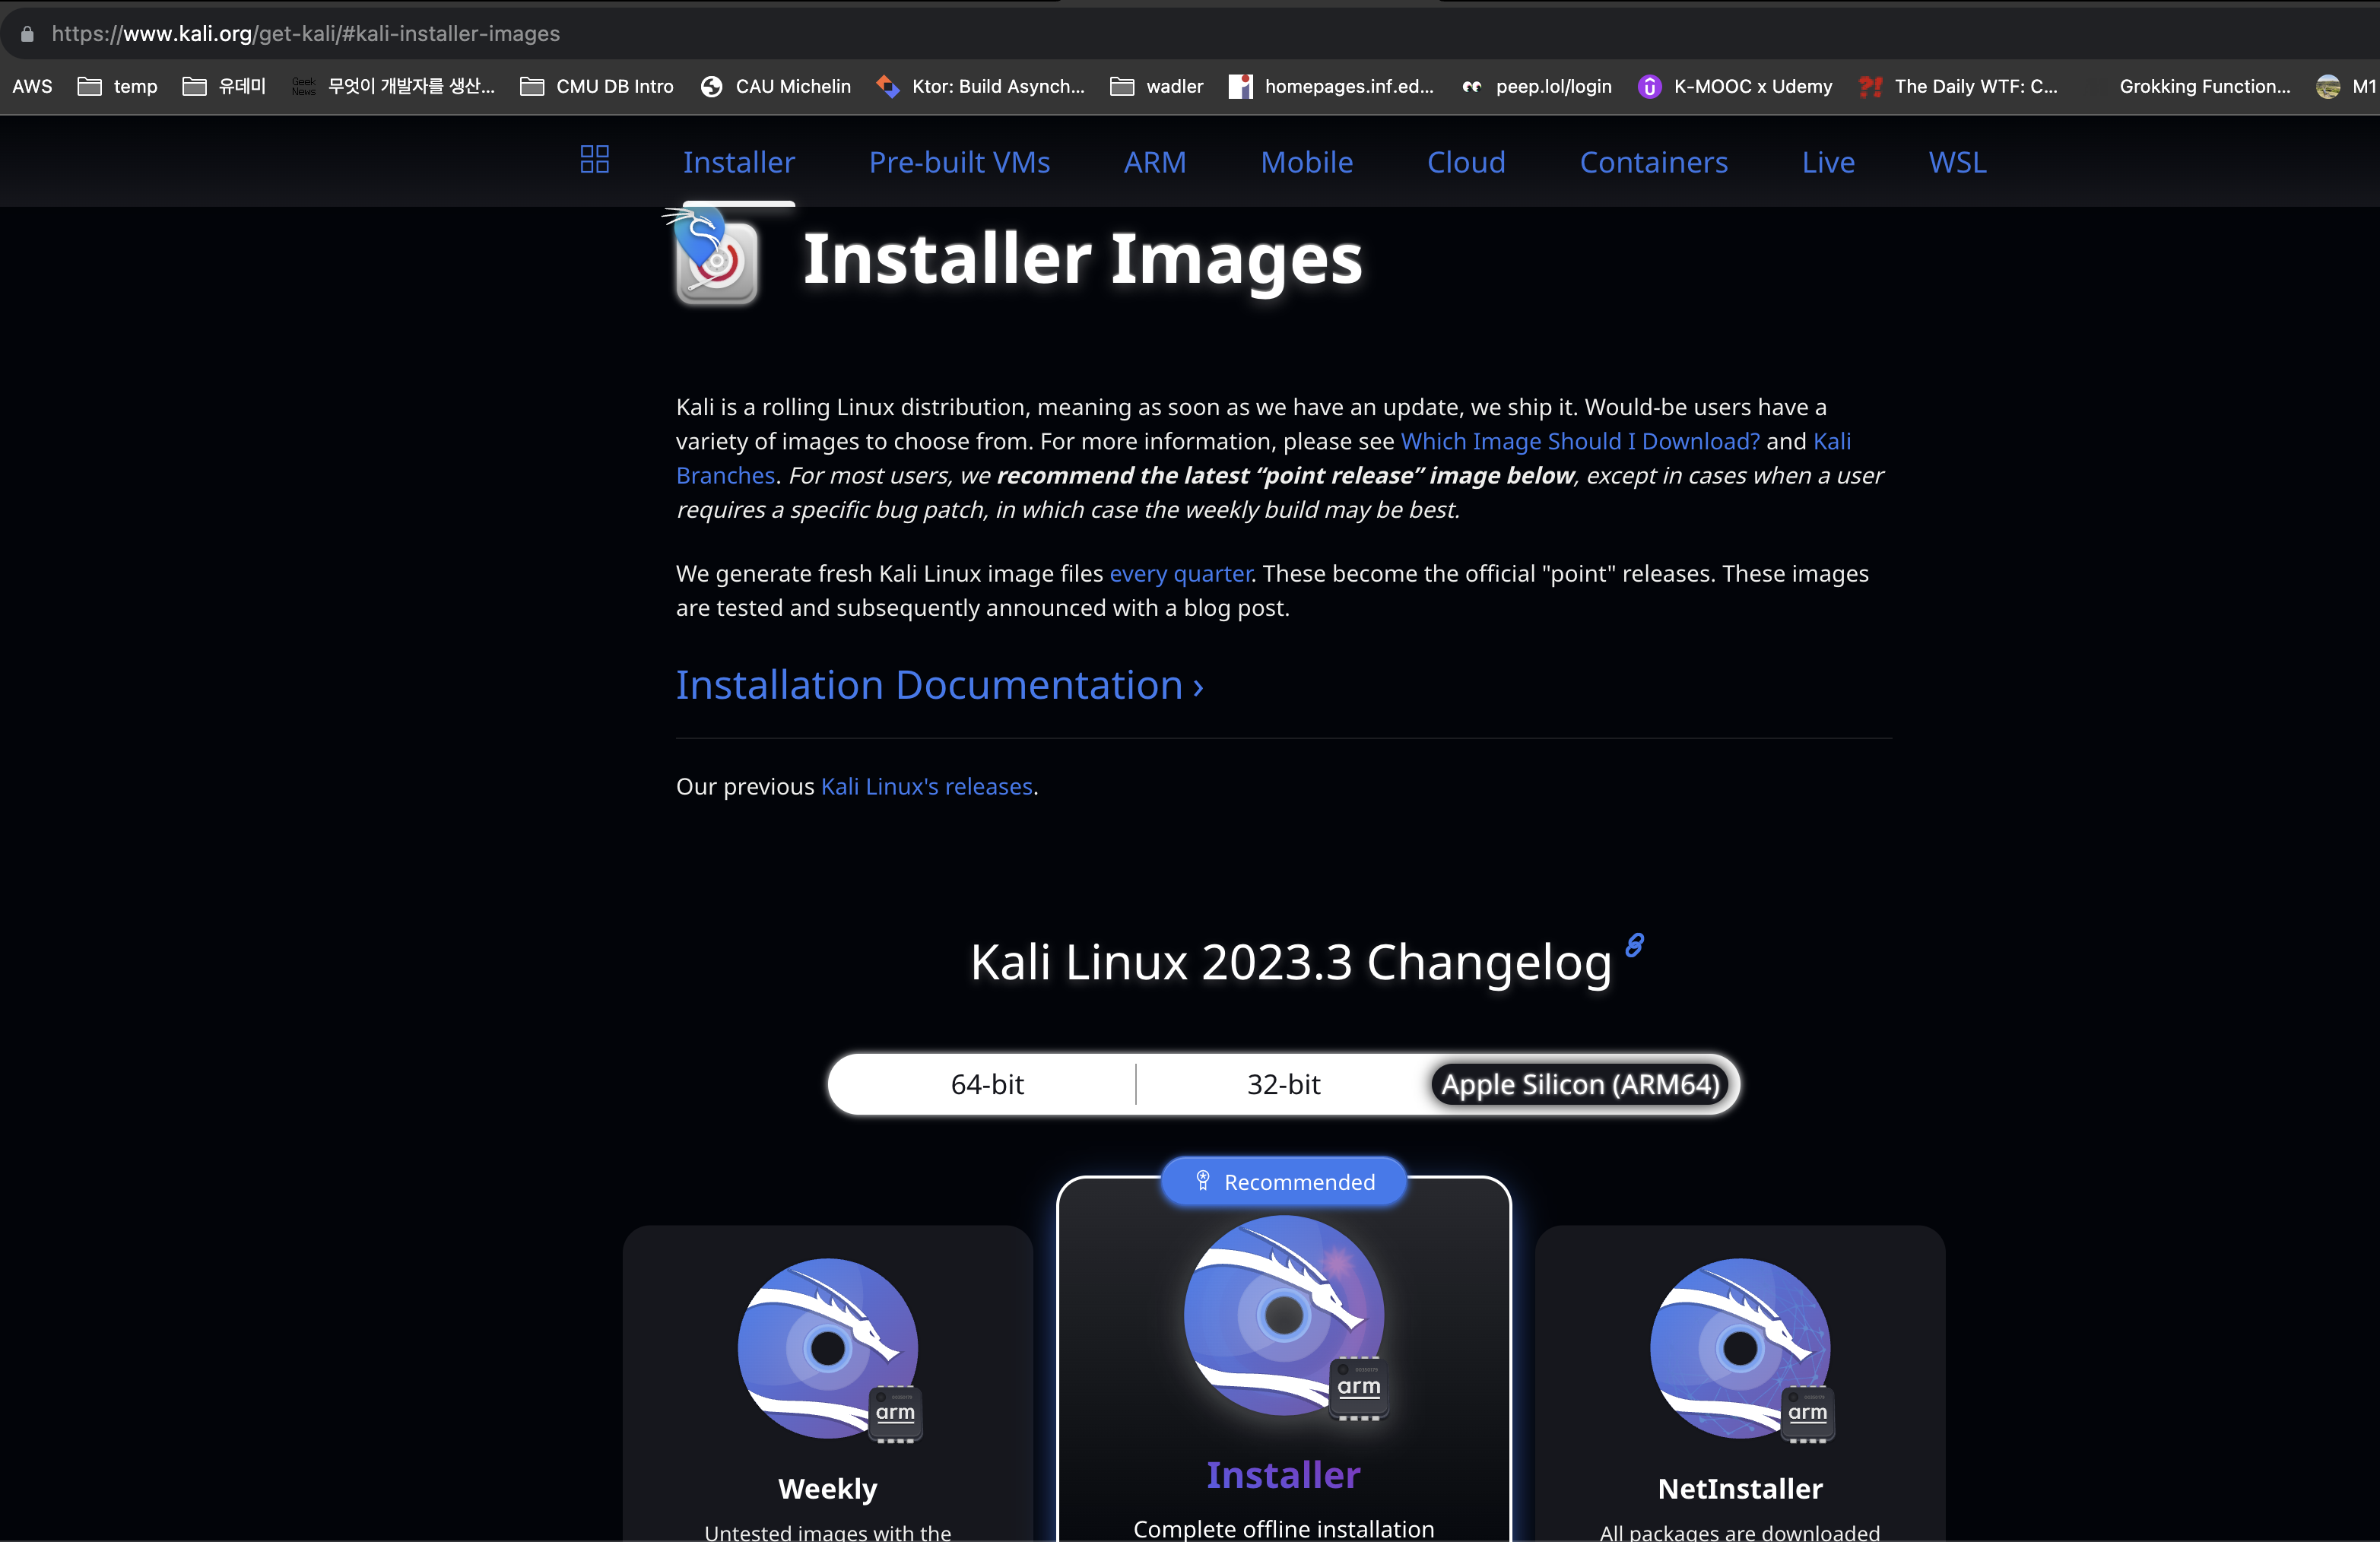The image size is (2380, 1542).
Task: Switch to Pre-built VMs tab
Action: tap(959, 162)
